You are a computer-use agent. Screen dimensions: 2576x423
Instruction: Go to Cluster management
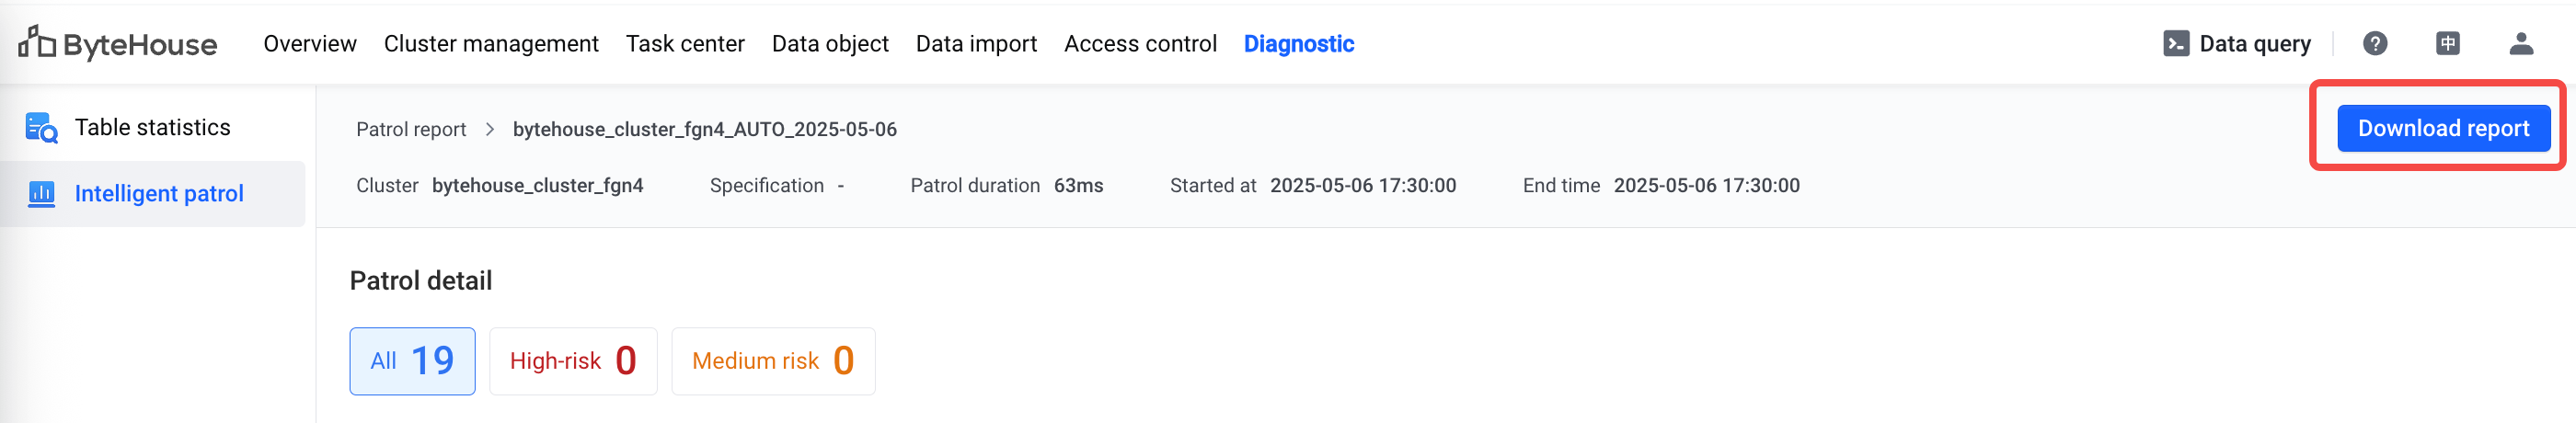[491, 44]
